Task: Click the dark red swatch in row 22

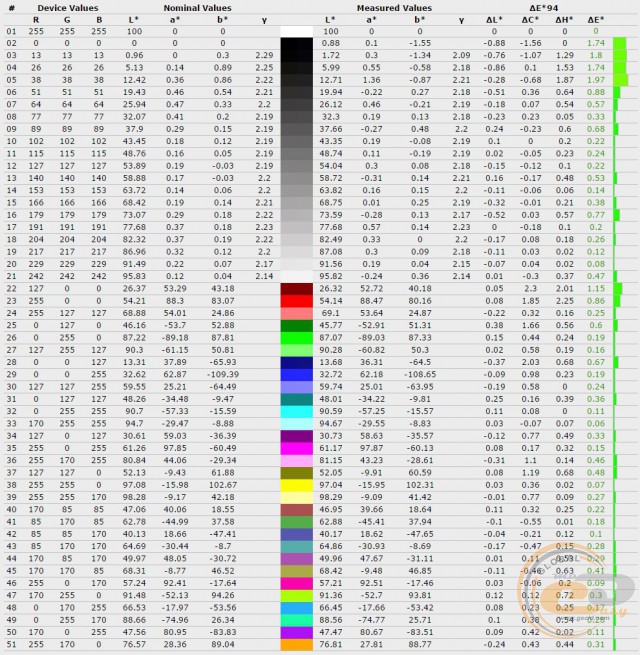Action: (x=297, y=289)
